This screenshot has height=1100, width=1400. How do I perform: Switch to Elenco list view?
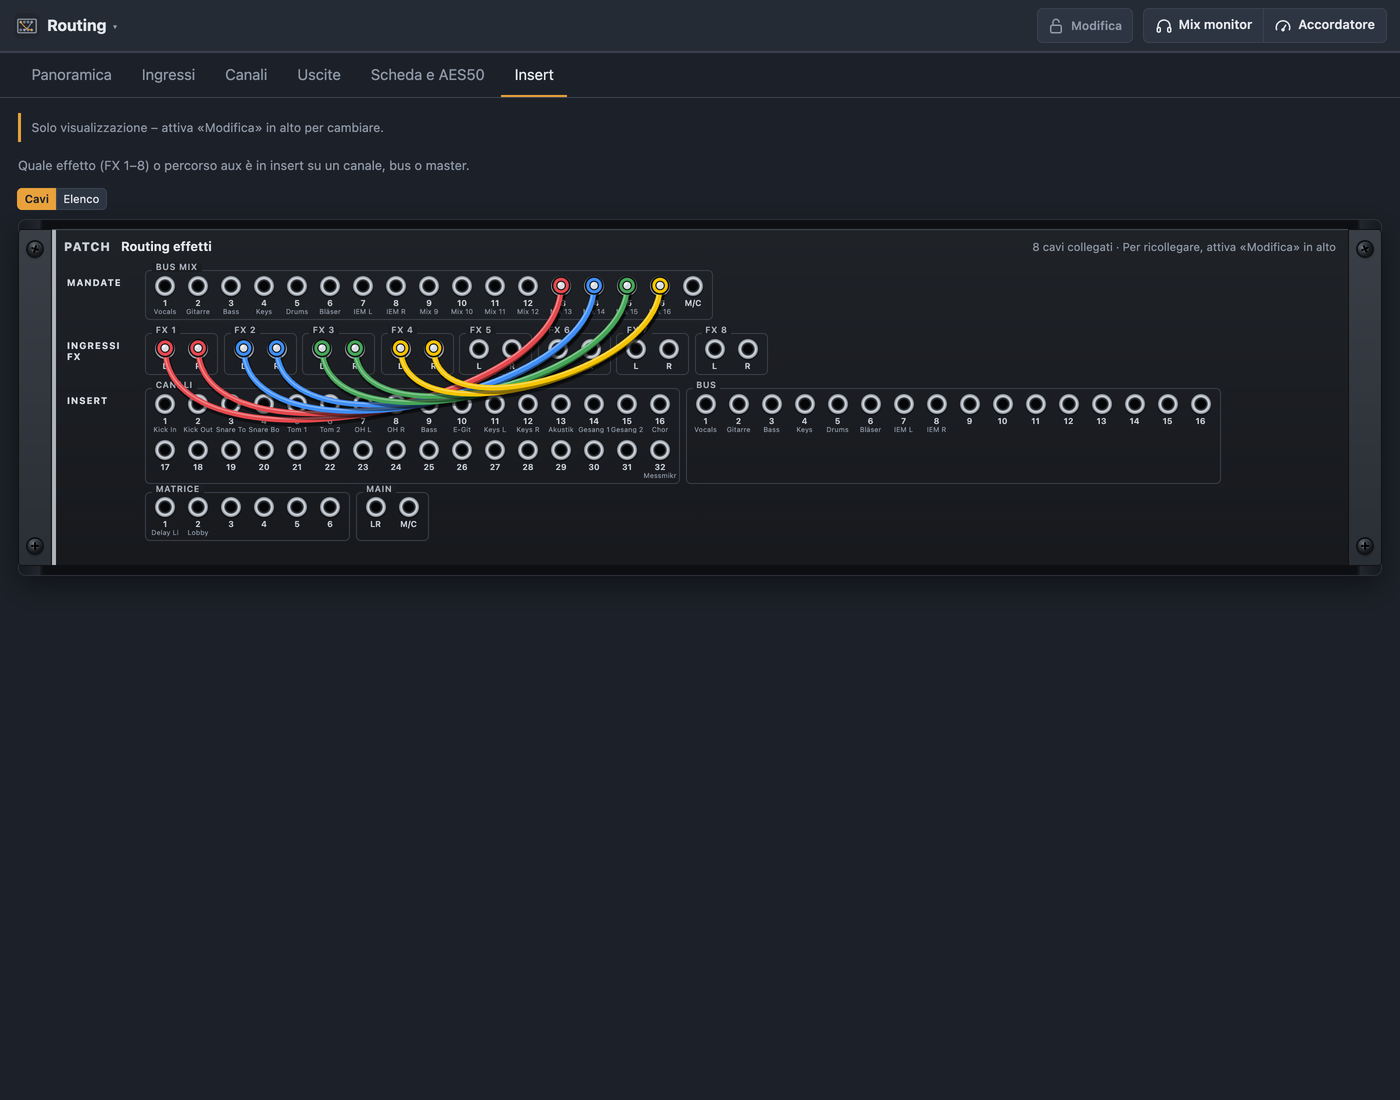pos(81,199)
